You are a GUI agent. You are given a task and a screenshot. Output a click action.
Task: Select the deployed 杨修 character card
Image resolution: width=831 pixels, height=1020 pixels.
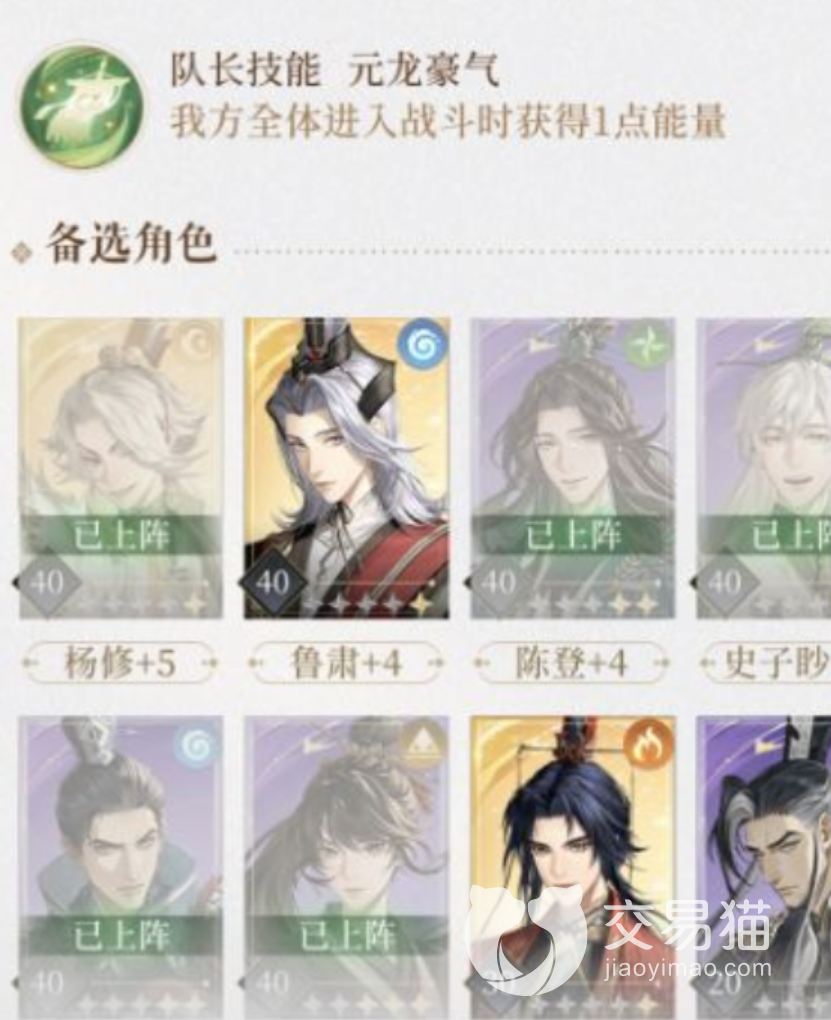click(121, 468)
